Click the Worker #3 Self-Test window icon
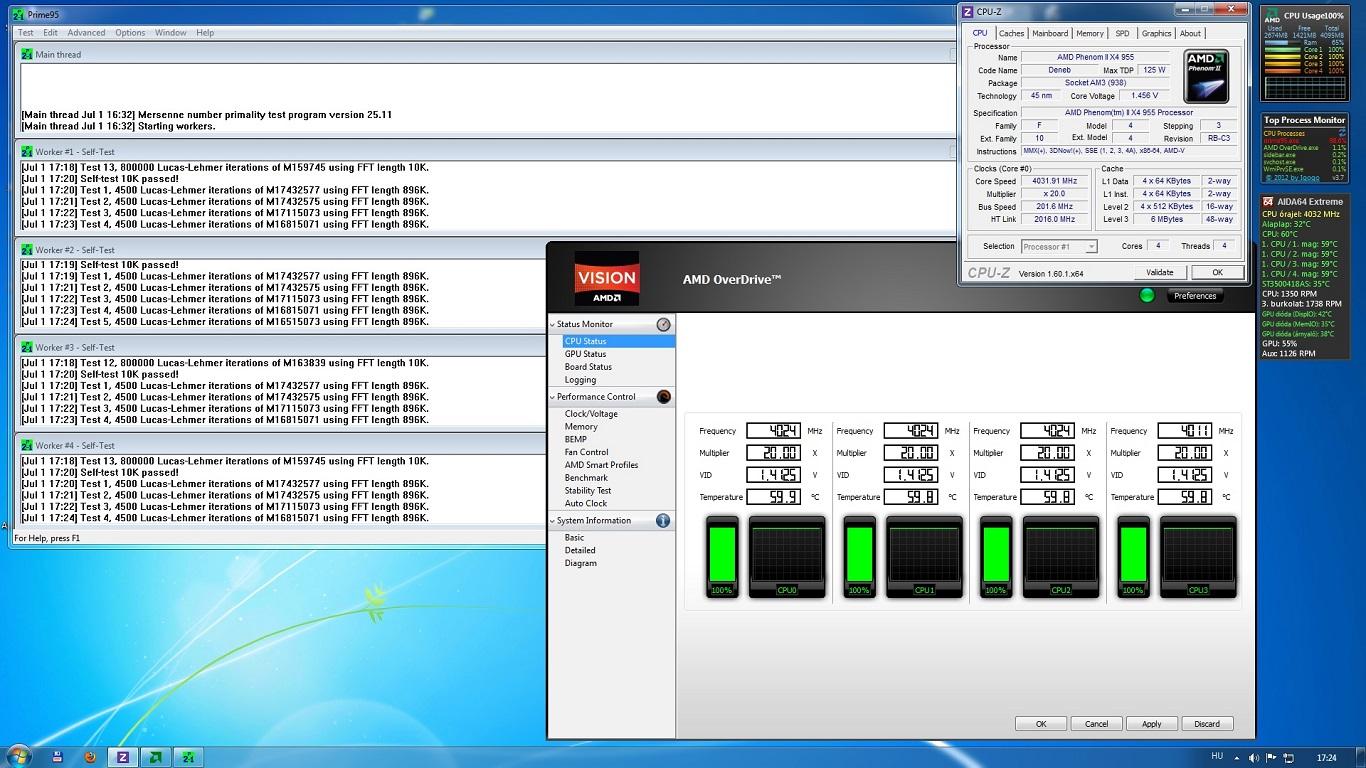 pyautogui.click(x=27, y=348)
